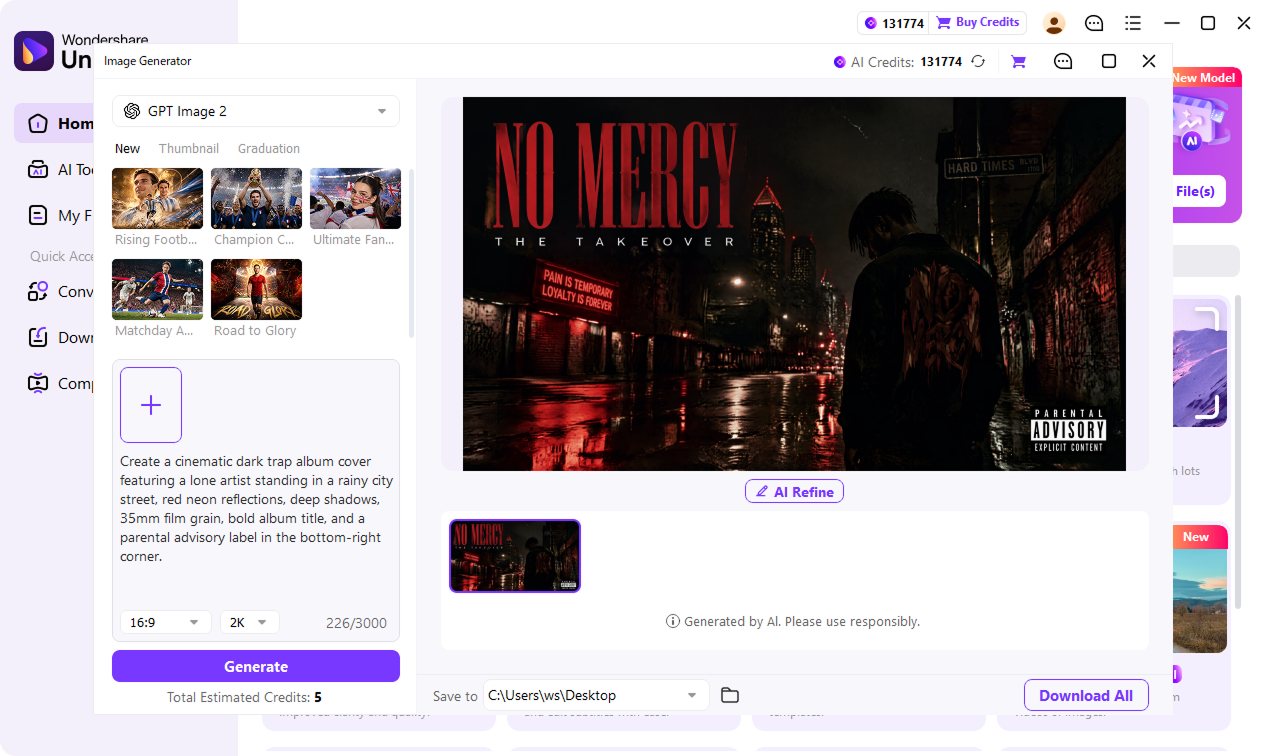Open the 16:9 aspect ratio dropdown
Viewport: 1267px width, 756px height.
pyautogui.click(x=165, y=622)
